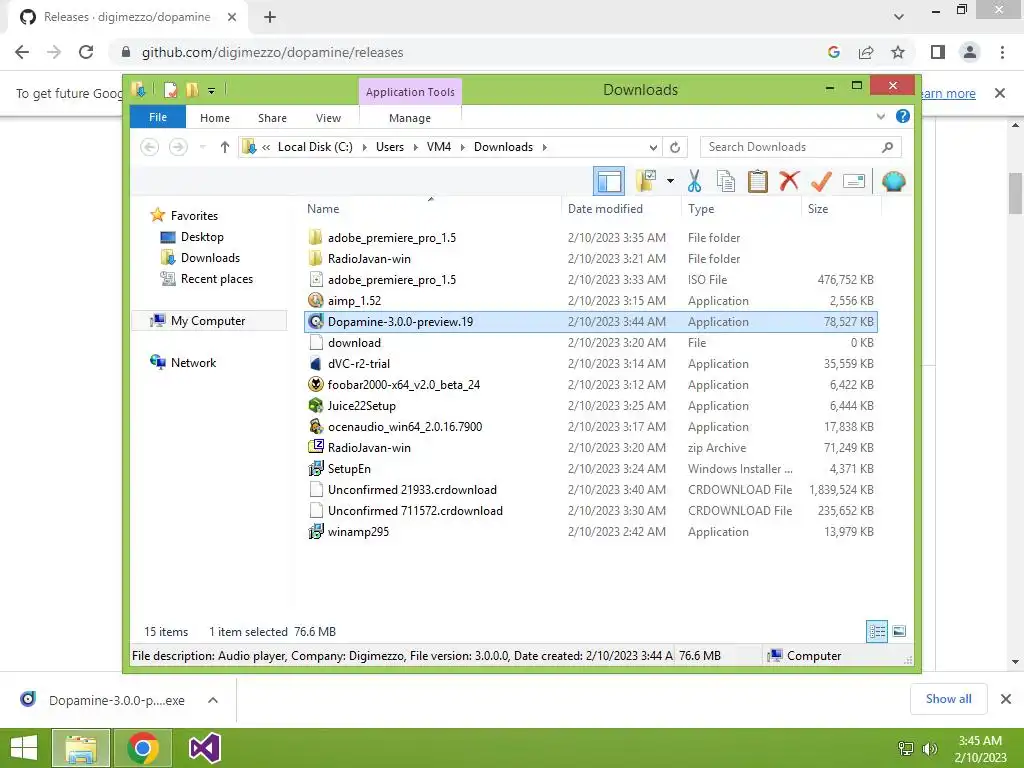Click the Copy icon in toolbar

click(x=726, y=181)
